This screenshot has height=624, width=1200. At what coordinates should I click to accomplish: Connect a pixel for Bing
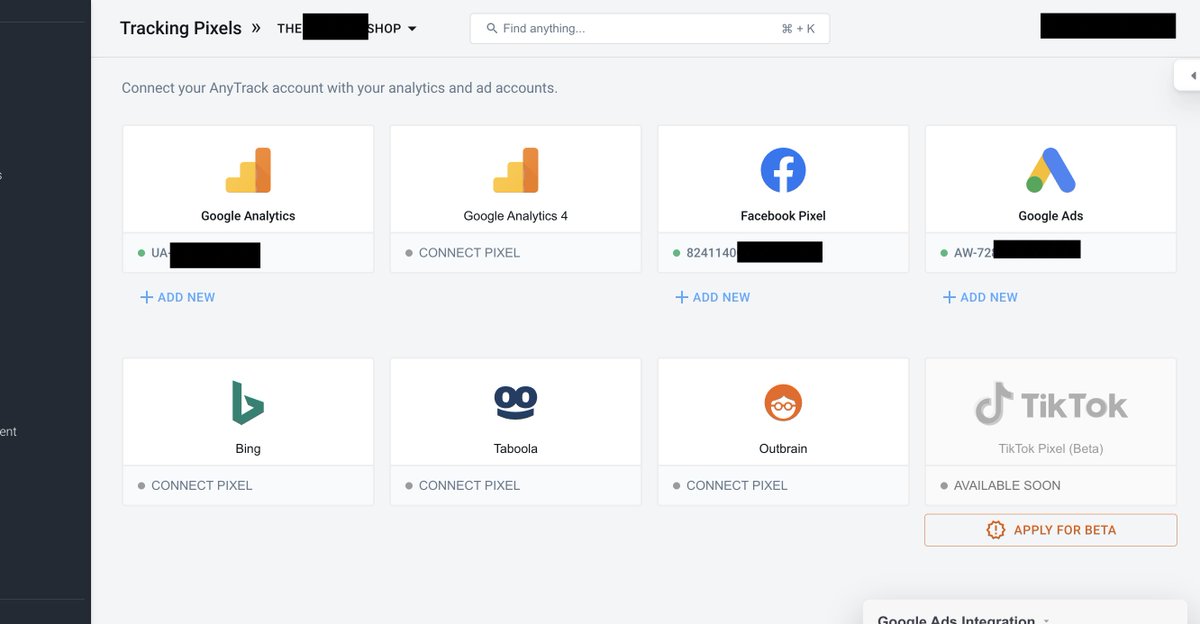[x=203, y=485]
